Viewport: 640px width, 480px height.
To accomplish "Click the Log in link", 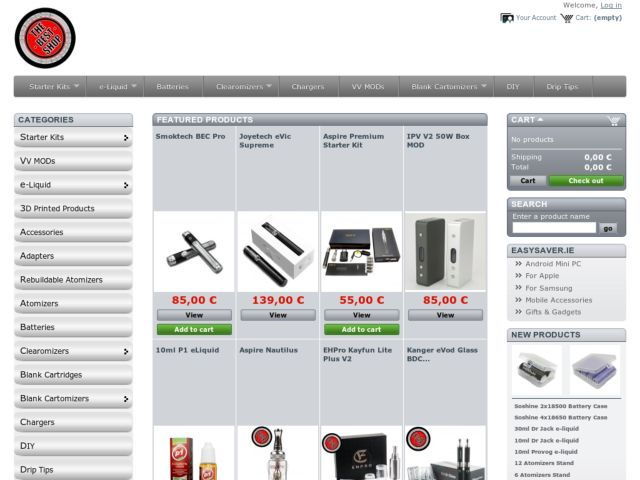I will 611,5.
